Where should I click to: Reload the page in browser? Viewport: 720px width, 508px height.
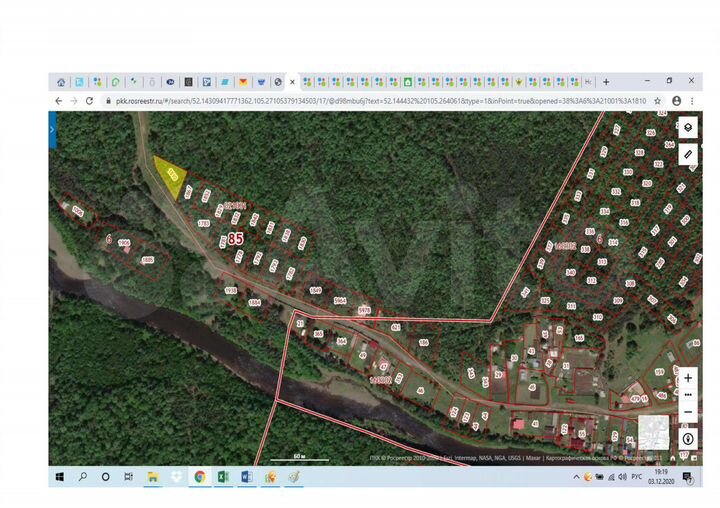89,101
